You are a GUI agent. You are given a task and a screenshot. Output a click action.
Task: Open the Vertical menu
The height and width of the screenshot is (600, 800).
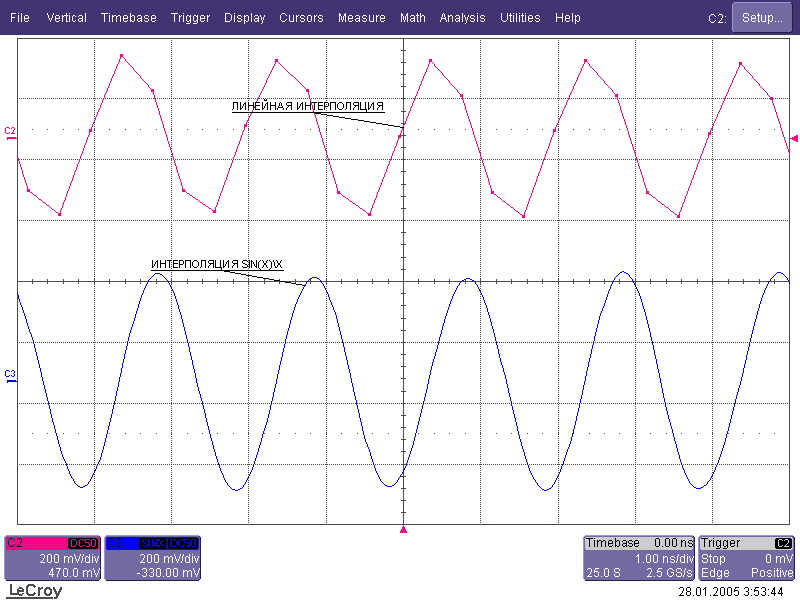tap(66, 18)
